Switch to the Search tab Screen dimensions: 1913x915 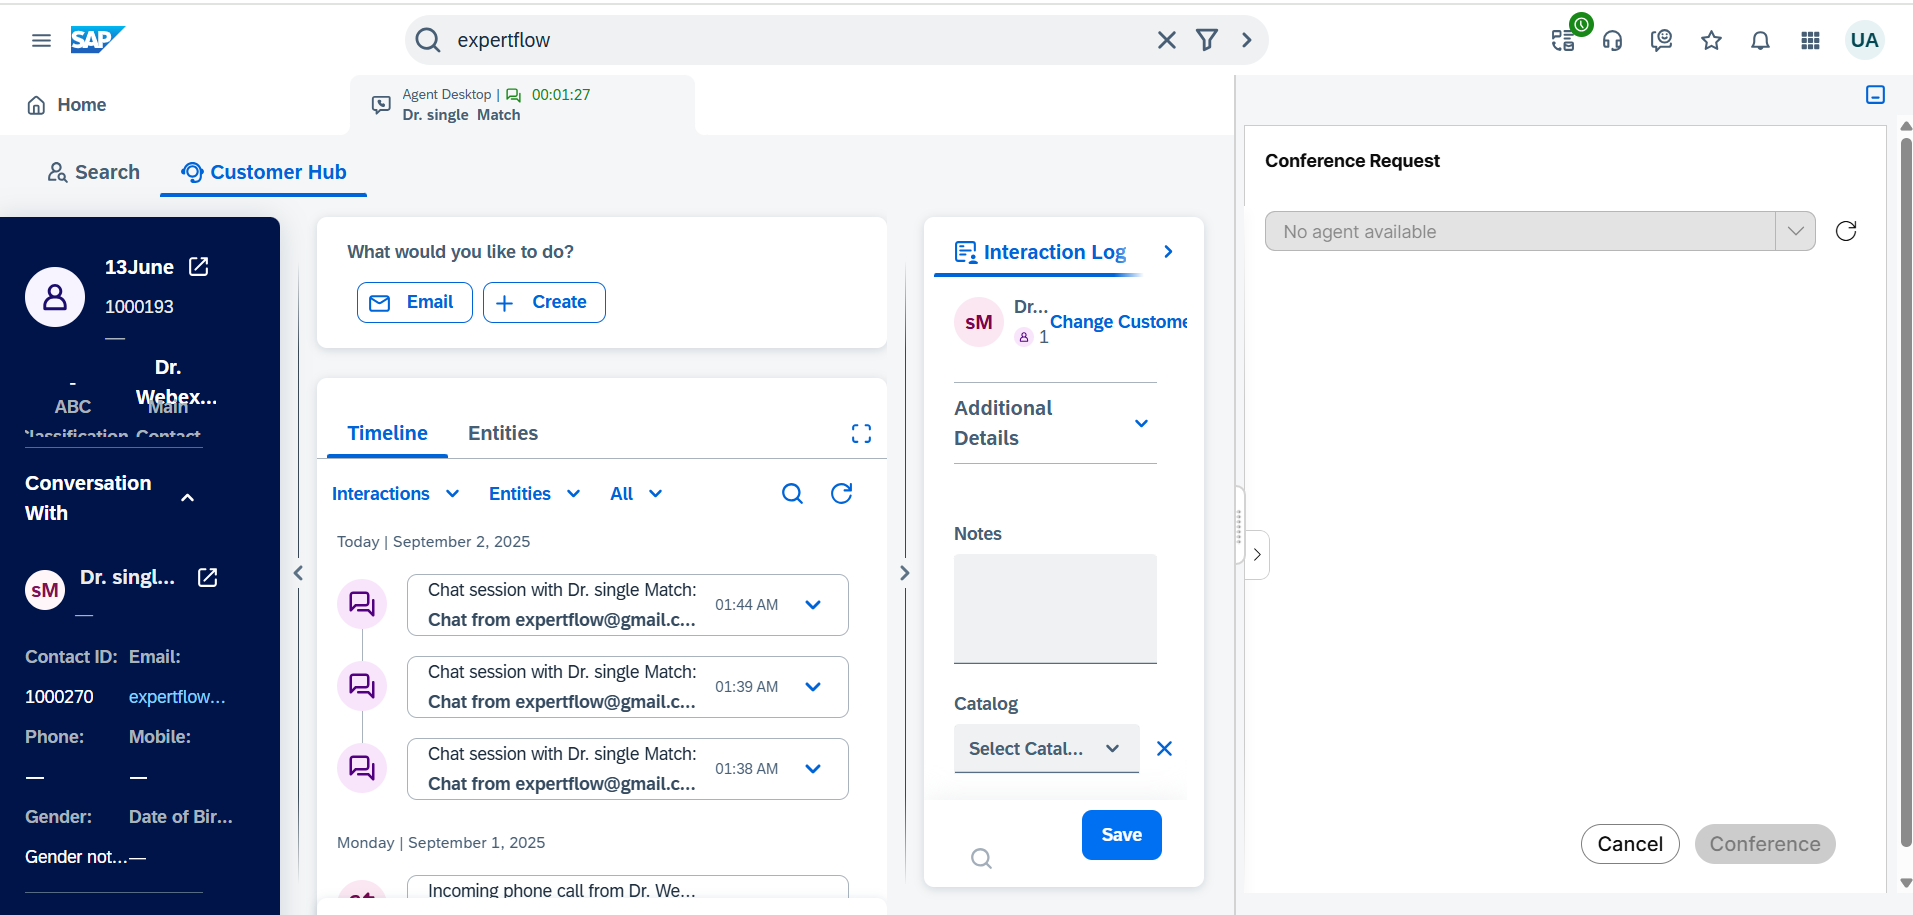(94, 172)
